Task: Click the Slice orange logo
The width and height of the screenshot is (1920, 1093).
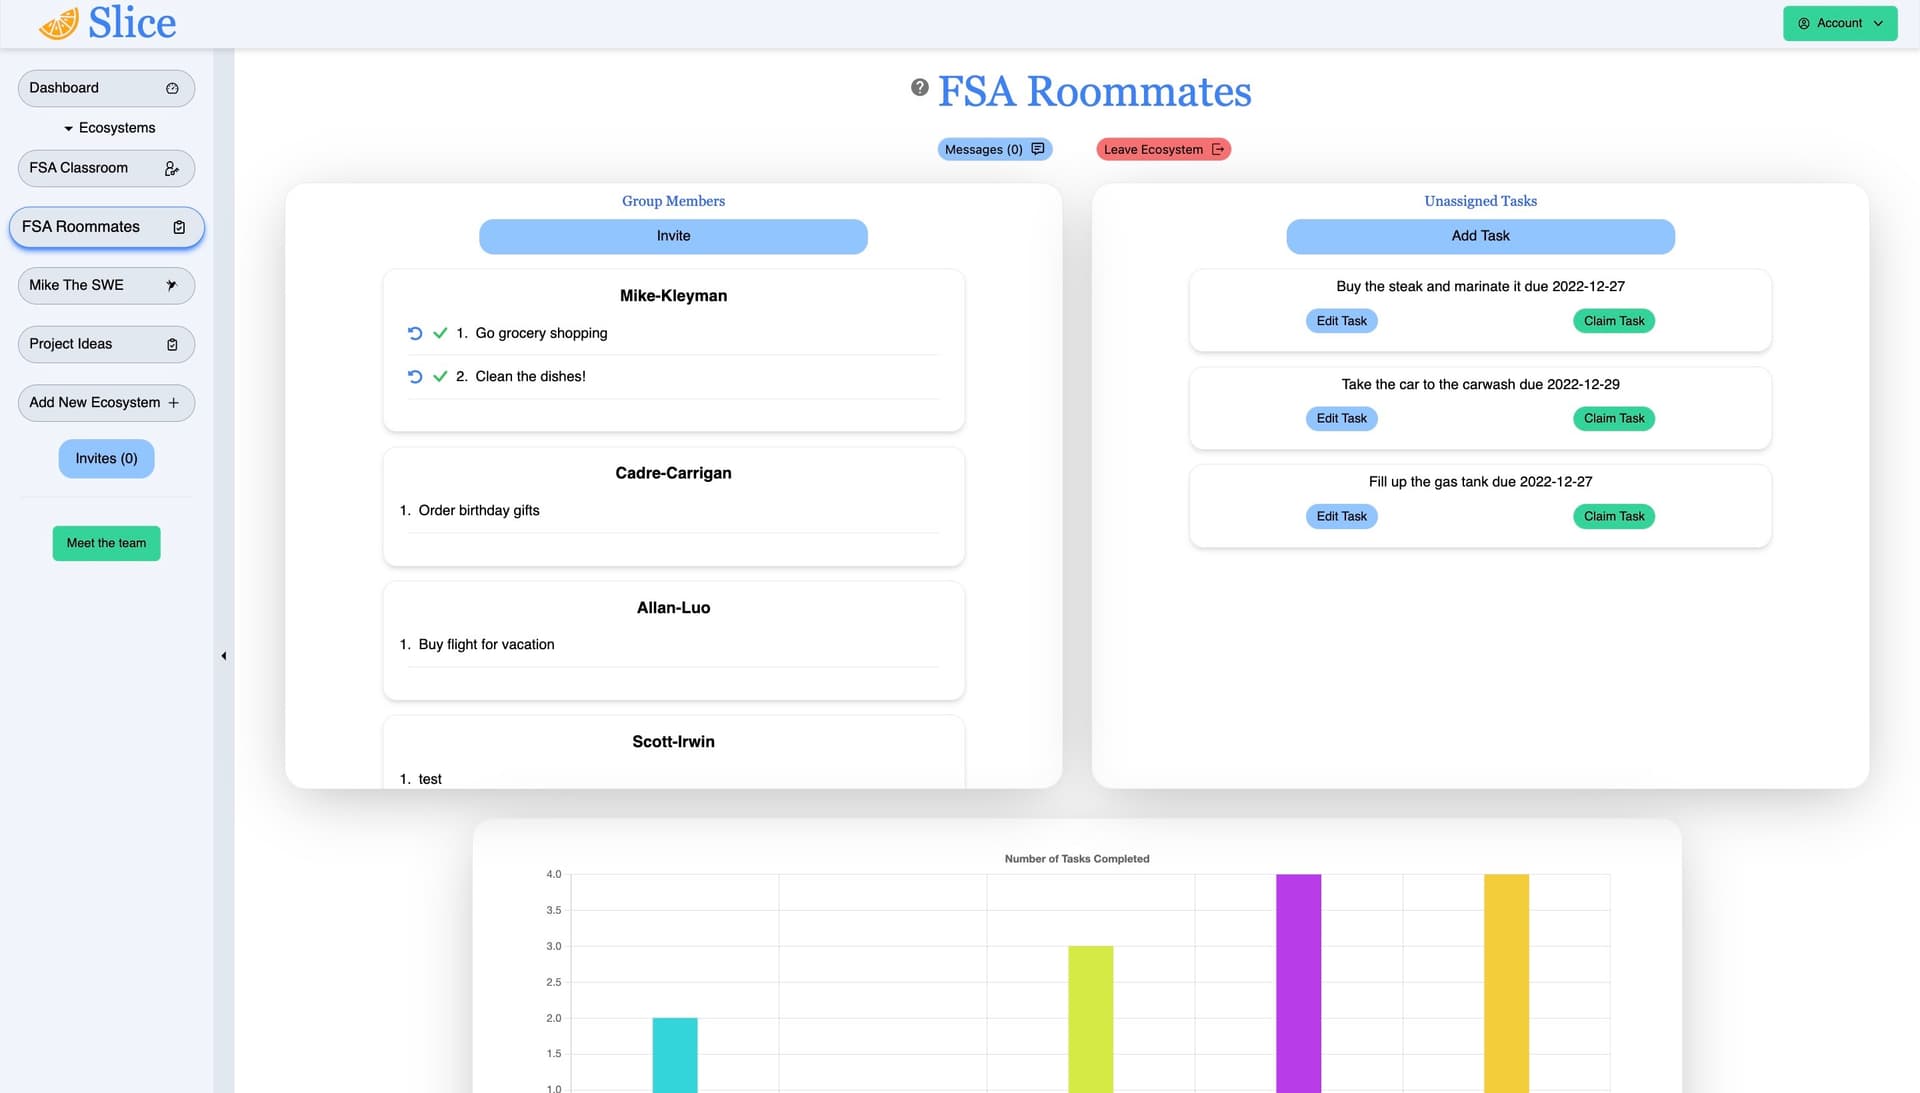Action: pyautogui.click(x=59, y=23)
